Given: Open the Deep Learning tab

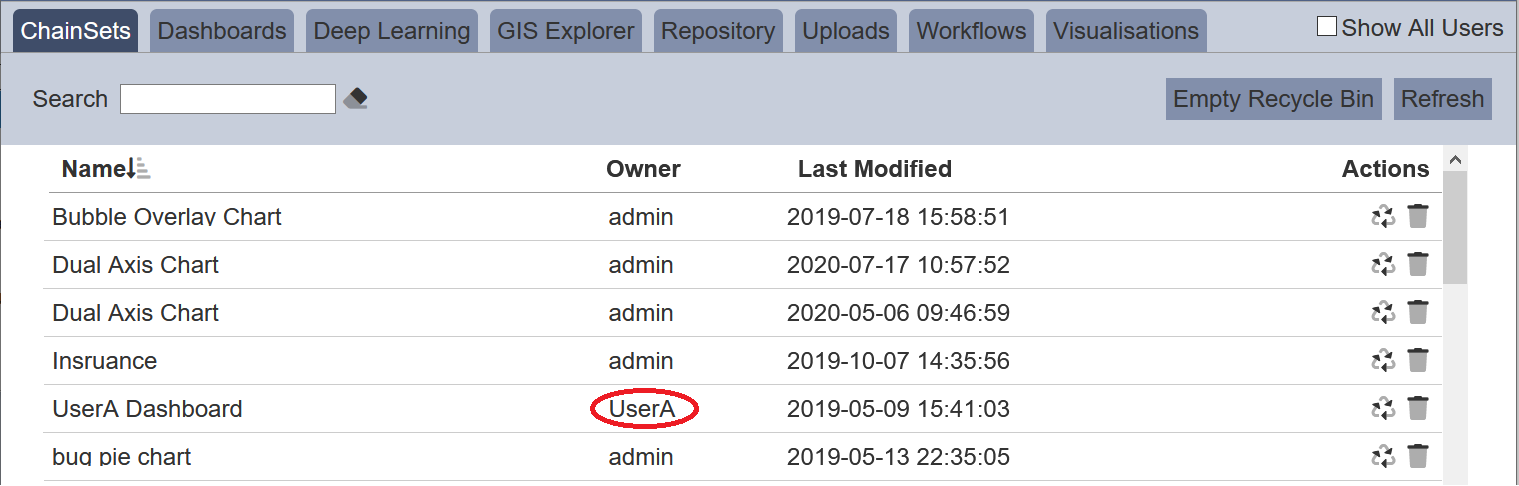Looking at the screenshot, I should pyautogui.click(x=392, y=31).
